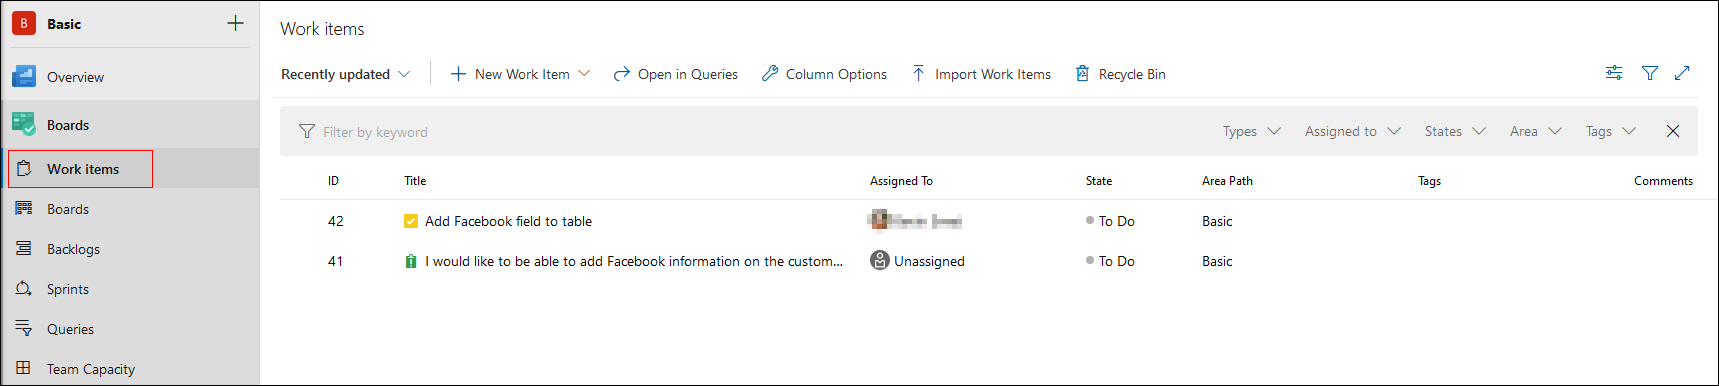Open work item Add Facebook field to table

508,221
